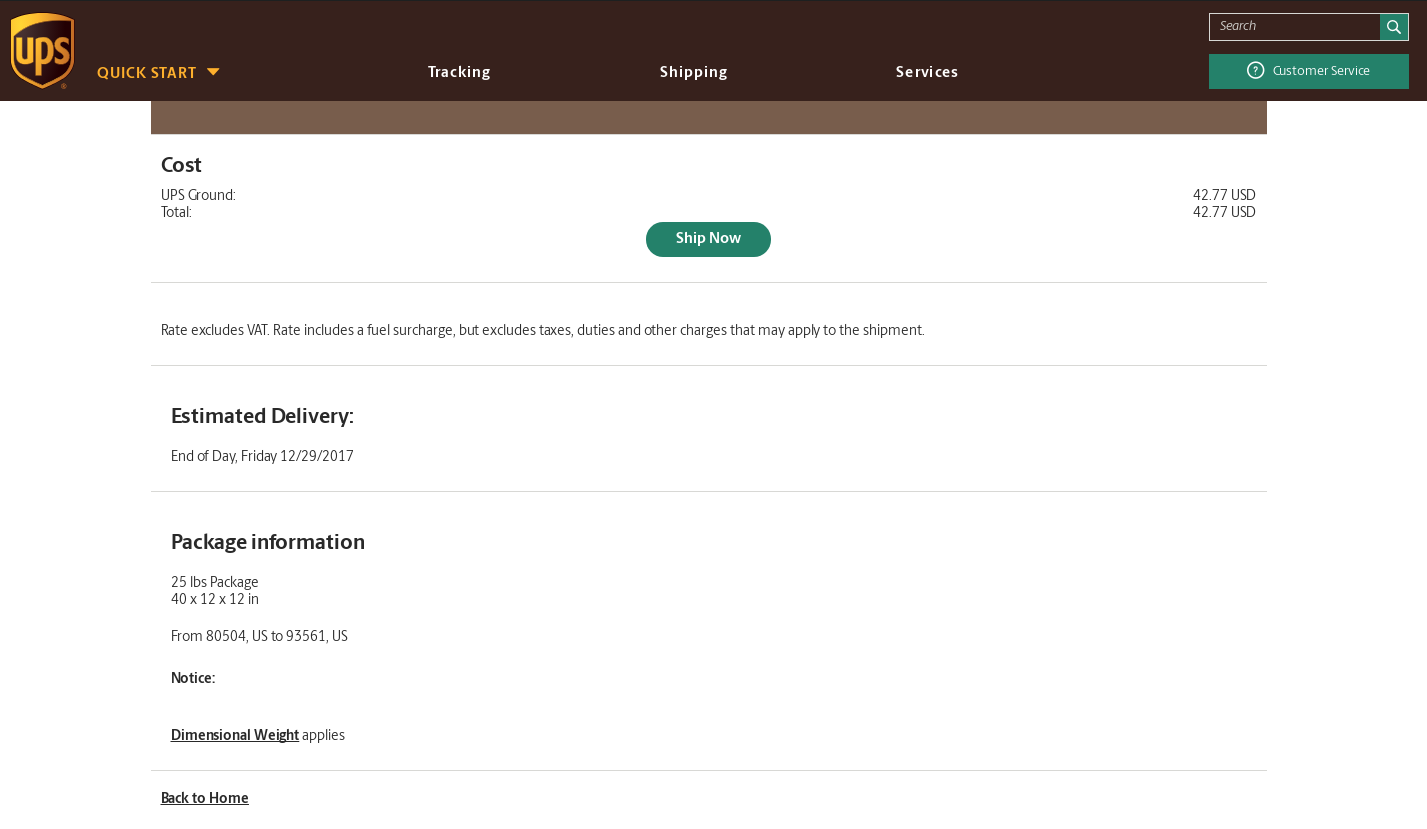The height and width of the screenshot is (829, 1427).
Task: Click the Package information heading
Action: coord(268,542)
